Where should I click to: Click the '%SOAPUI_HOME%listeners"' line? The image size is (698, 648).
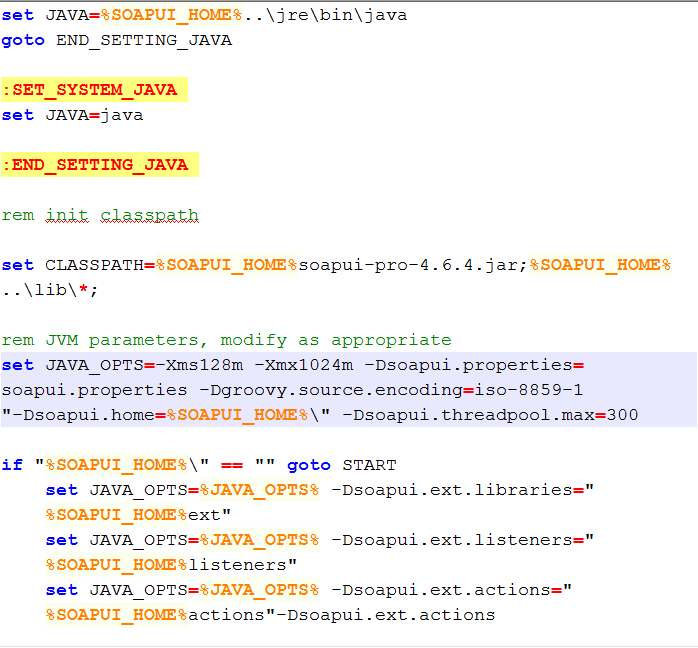click(x=171, y=565)
